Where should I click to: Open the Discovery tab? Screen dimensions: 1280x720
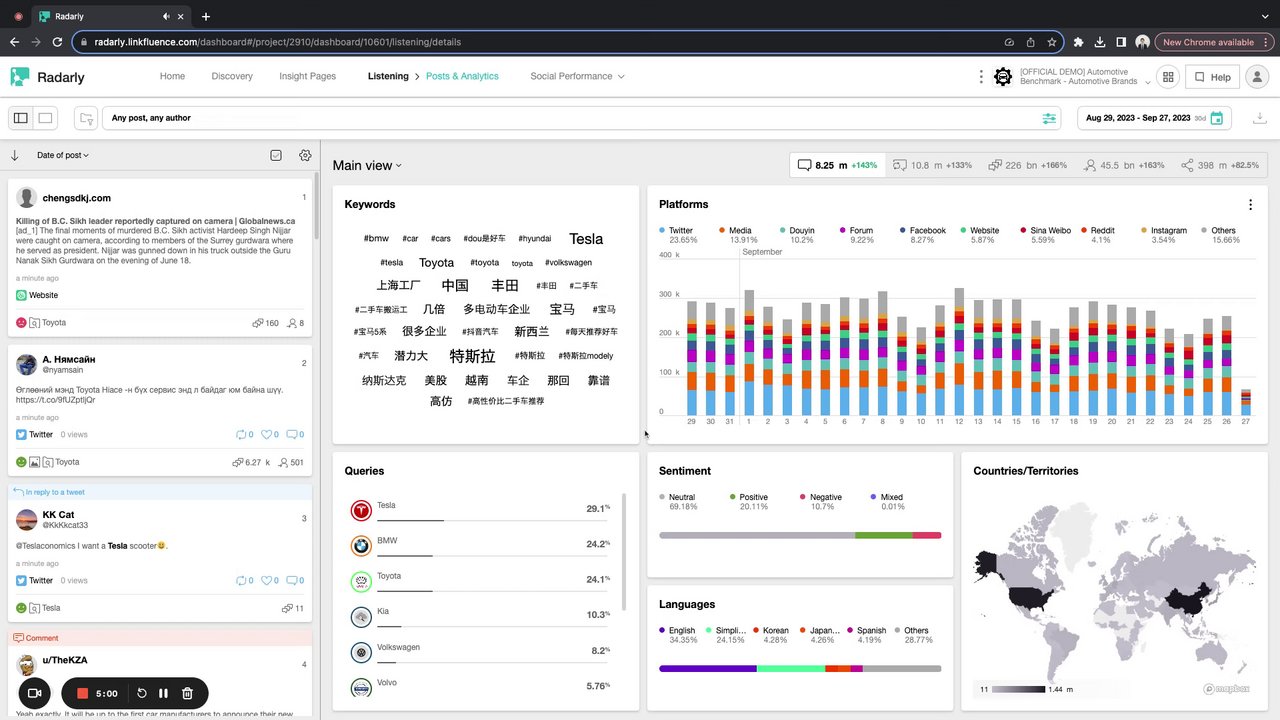232,76
